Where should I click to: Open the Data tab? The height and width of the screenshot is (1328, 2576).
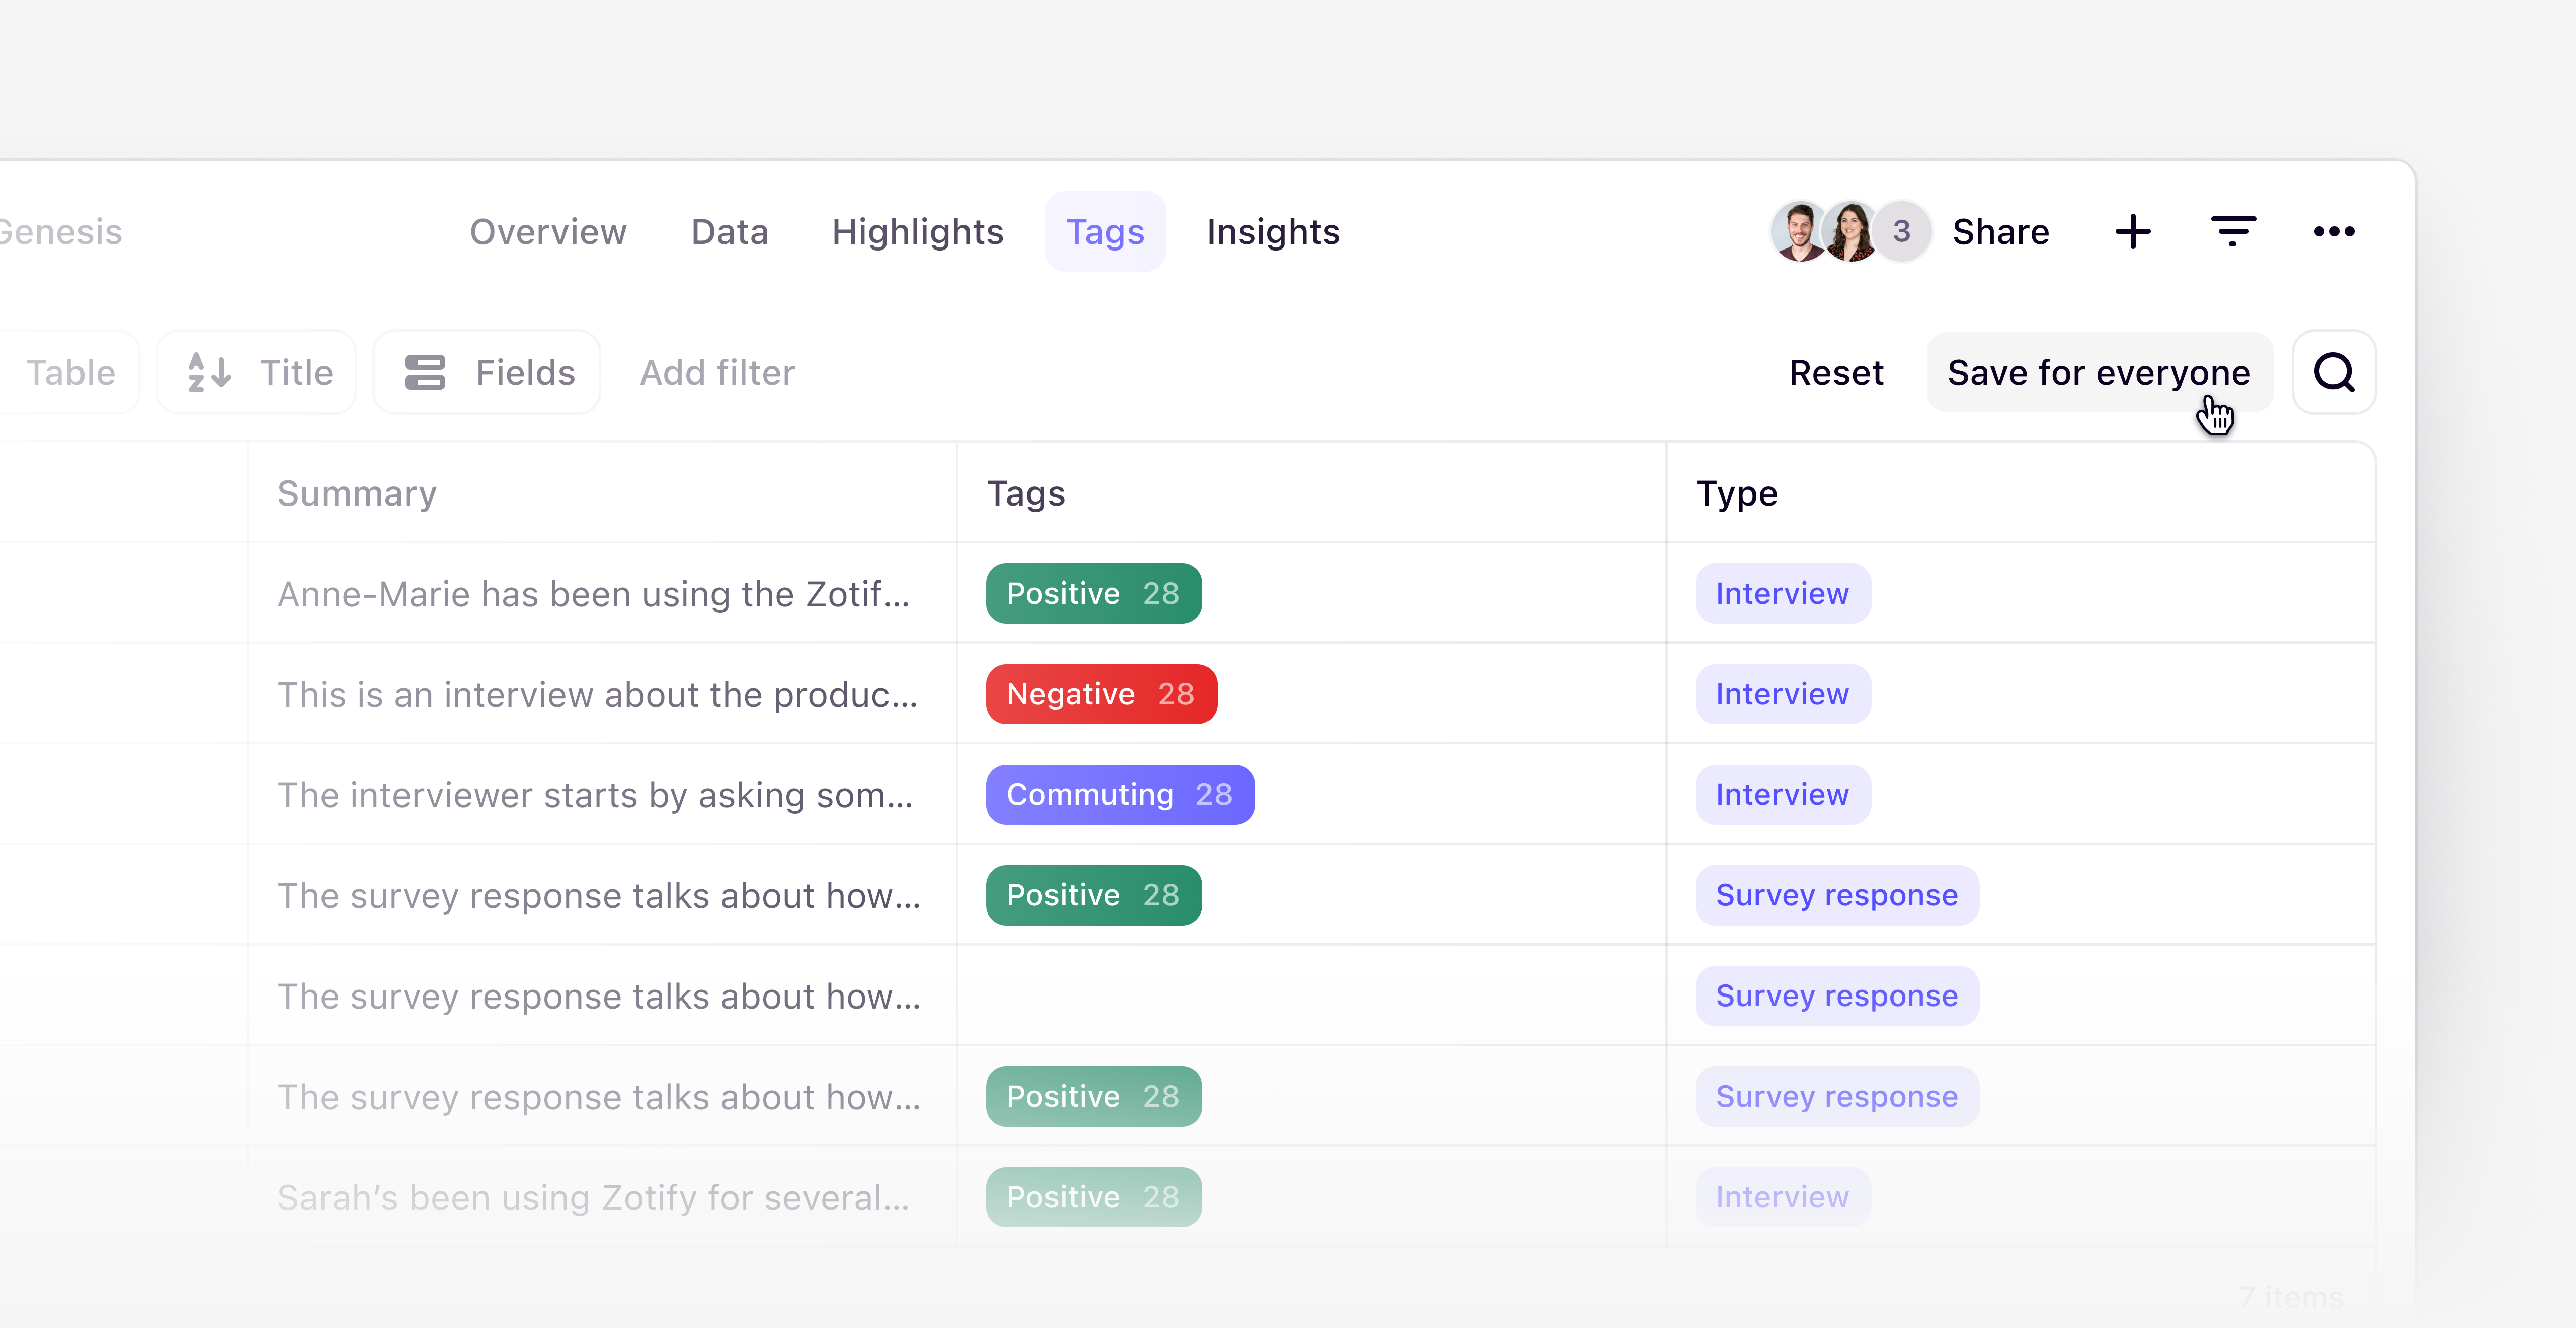pyautogui.click(x=729, y=231)
